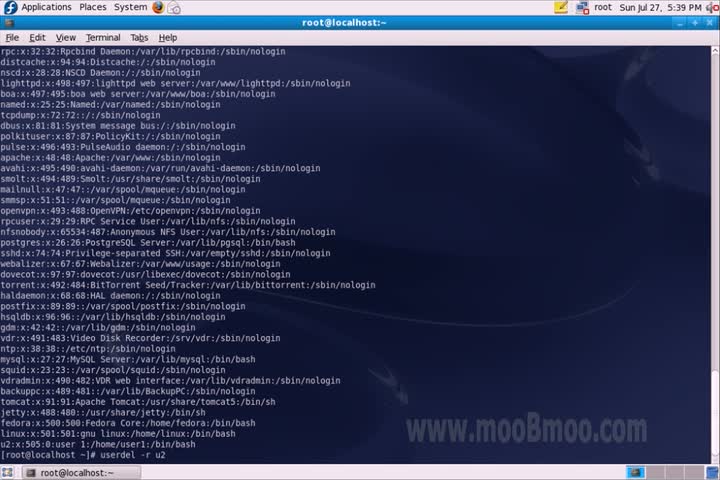
Task: Close the root@localhost terminal window
Action: [x=710, y=23]
